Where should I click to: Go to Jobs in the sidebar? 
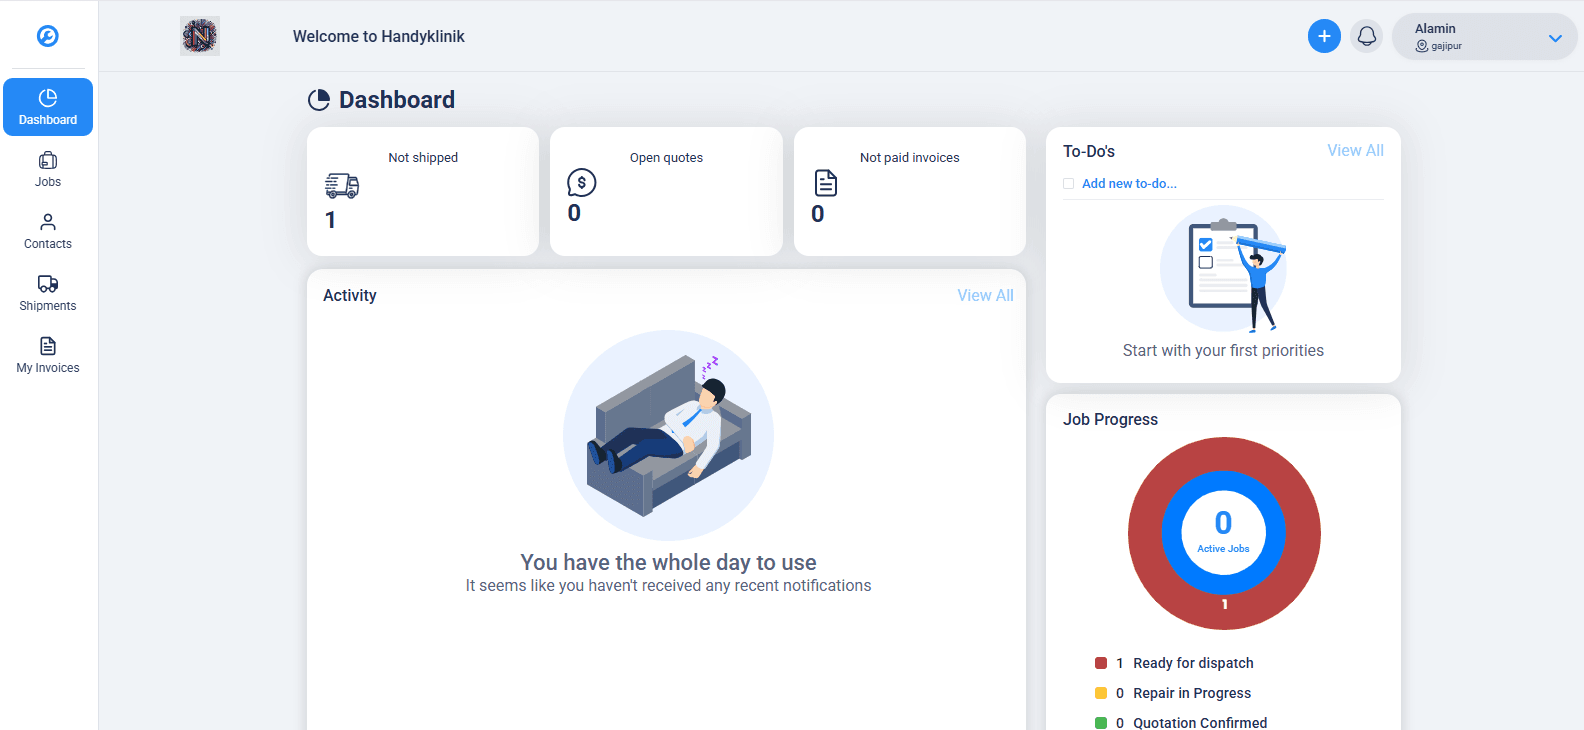(48, 169)
